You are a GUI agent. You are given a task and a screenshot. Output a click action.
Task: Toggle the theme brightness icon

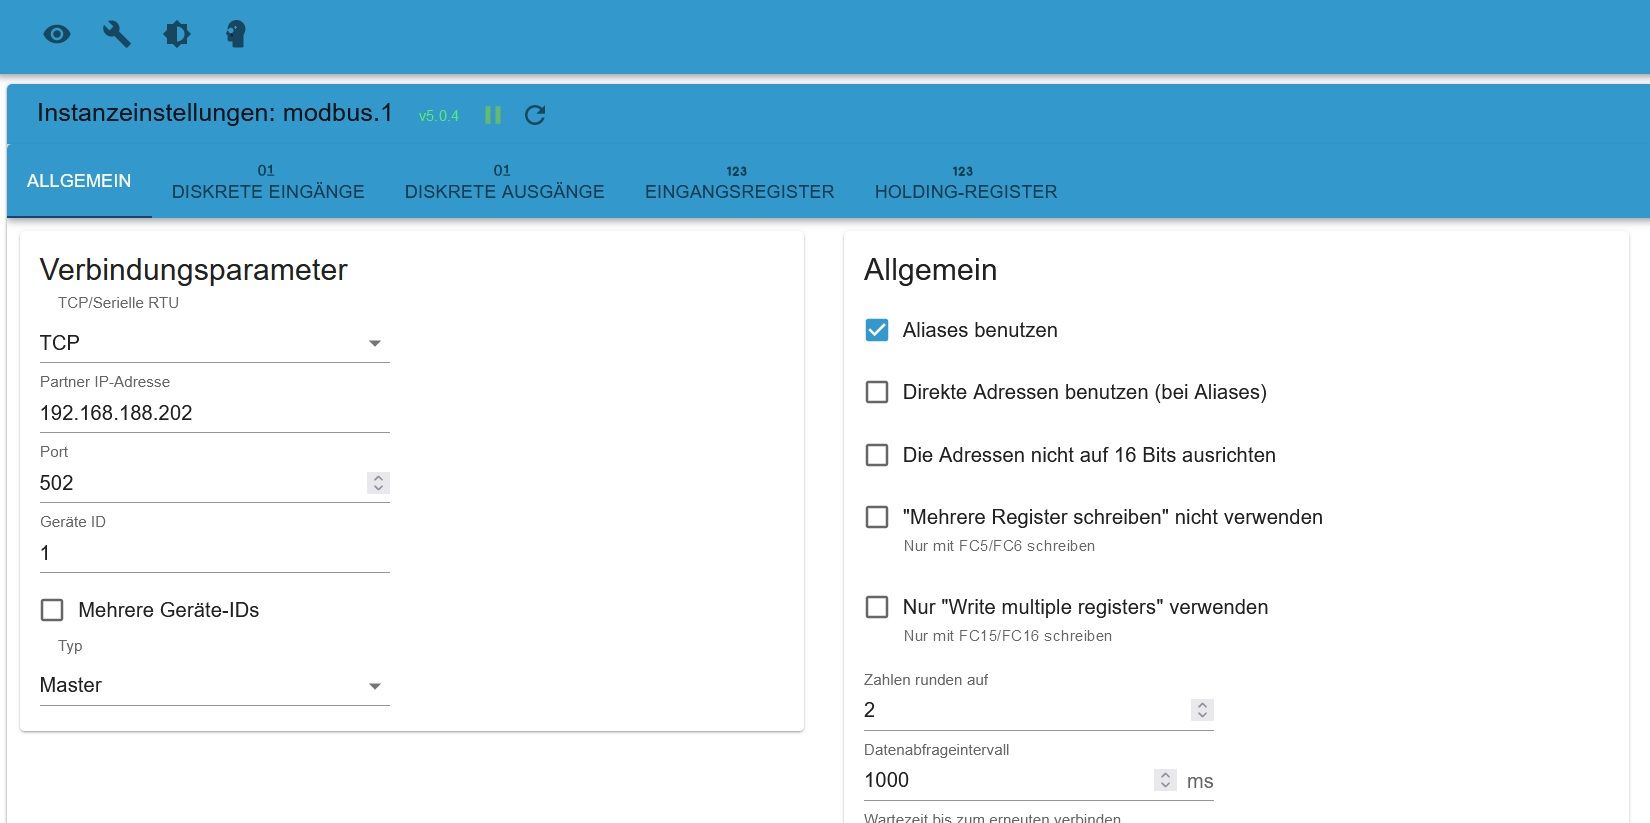click(x=177, y=35)
